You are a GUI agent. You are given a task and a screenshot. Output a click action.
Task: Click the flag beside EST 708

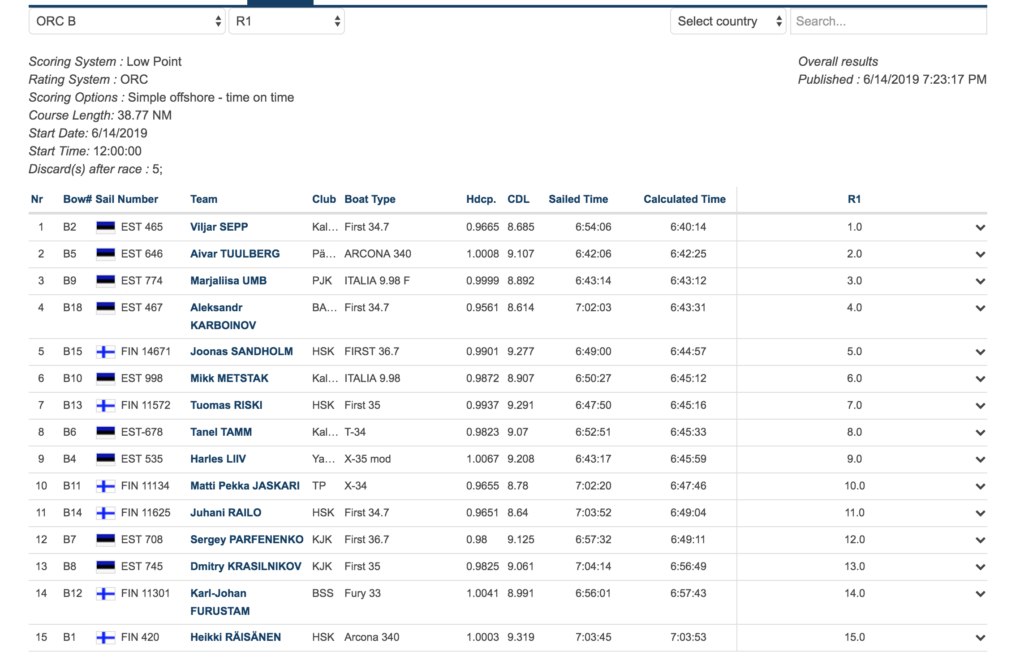coord(105,540)
